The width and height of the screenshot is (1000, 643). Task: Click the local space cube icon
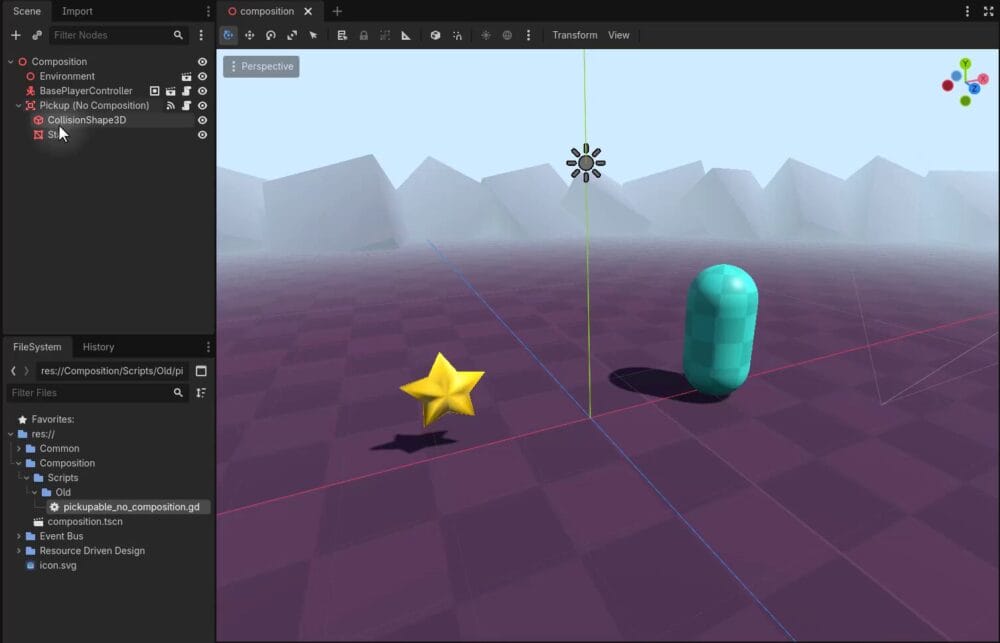pyautogui.click(x=436, y=35)
